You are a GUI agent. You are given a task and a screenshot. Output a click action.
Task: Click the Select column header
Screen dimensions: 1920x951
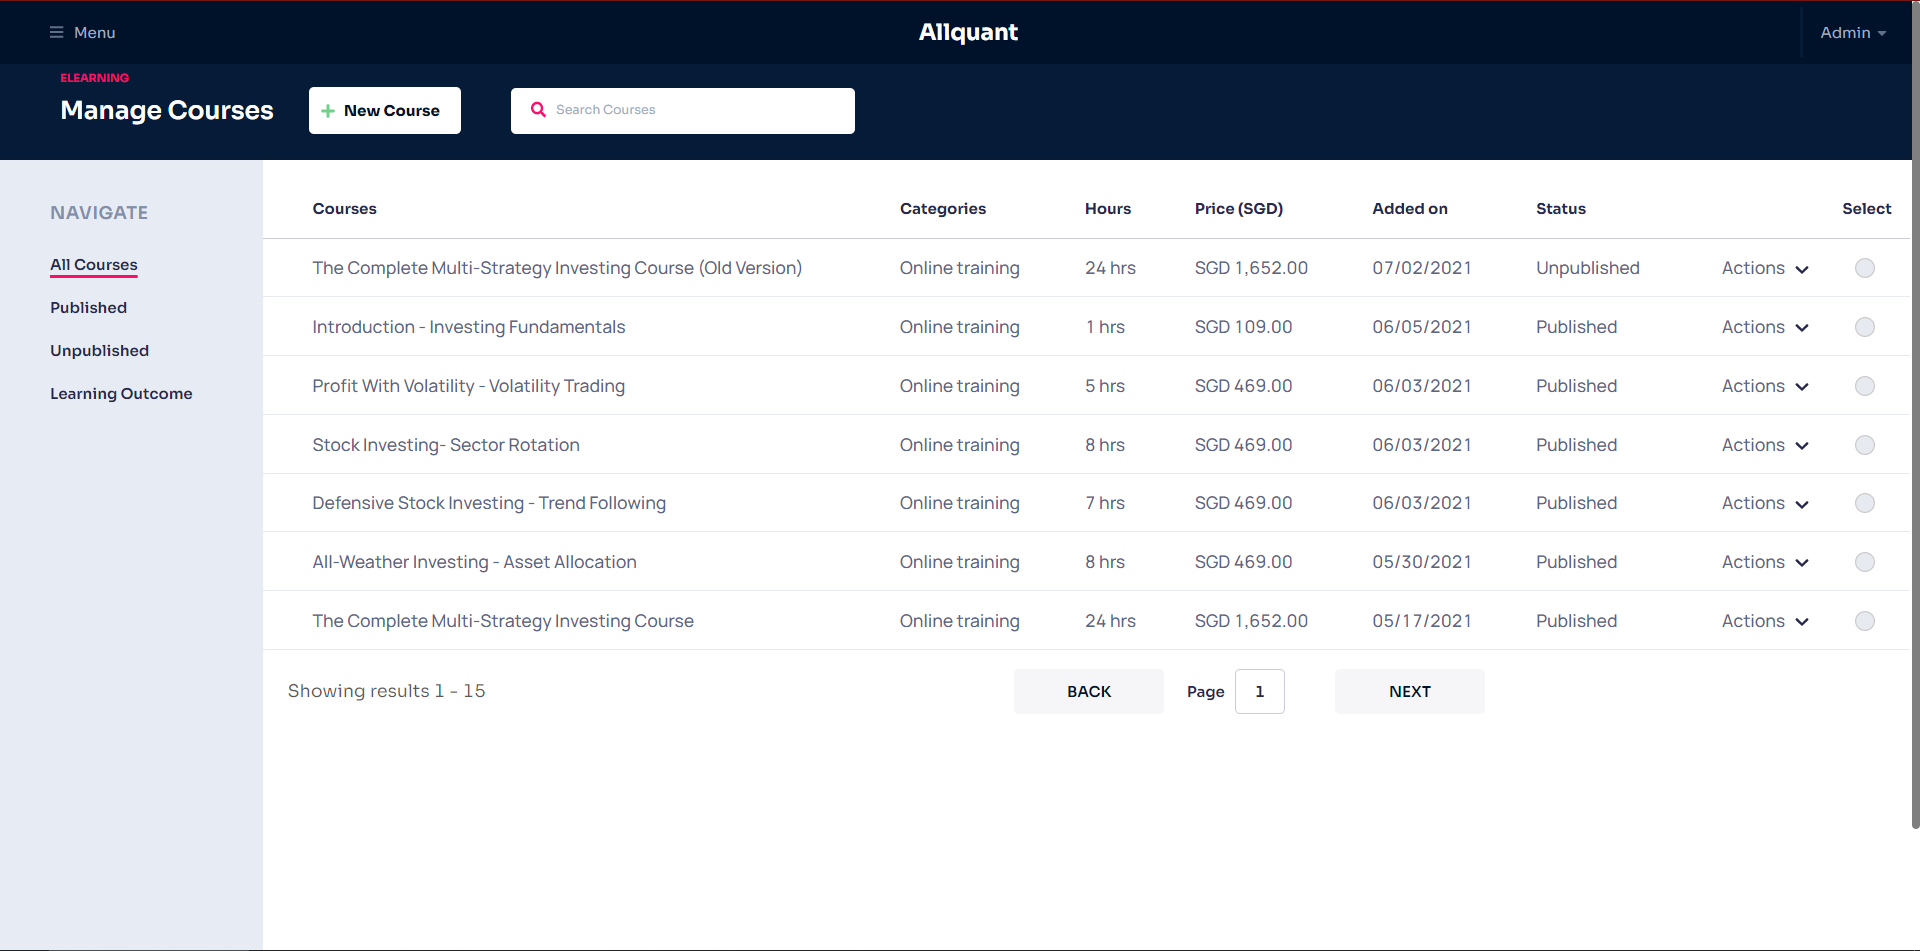click(1867, 209)
